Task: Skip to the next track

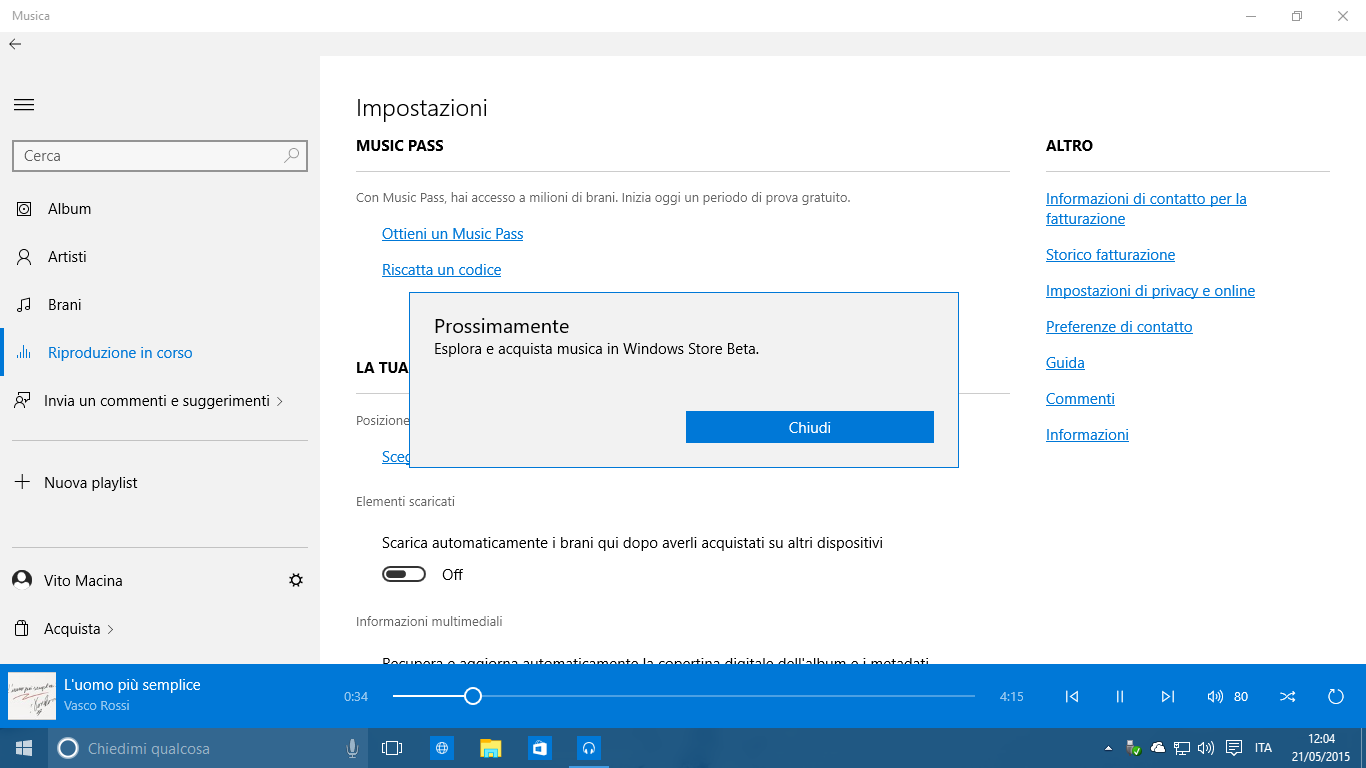Action: pyautogui.click(x=1168, y=696)
